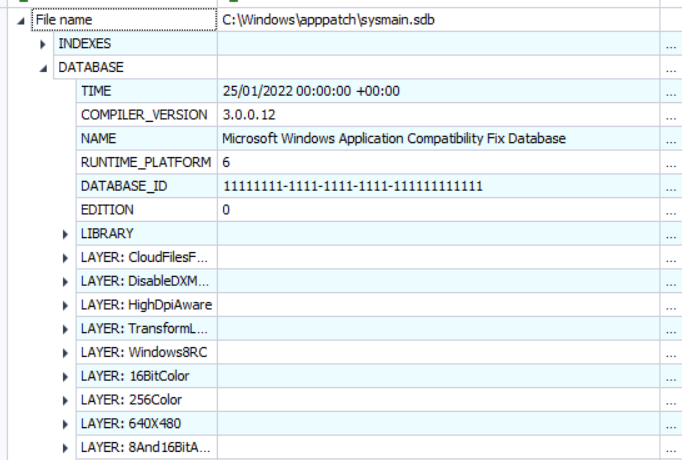The height and width of the screenshot is (460, 682).
Task: Expand the LAYER: 8And16BitA... node
Action: pyautogui.click(x=65, y=448)
